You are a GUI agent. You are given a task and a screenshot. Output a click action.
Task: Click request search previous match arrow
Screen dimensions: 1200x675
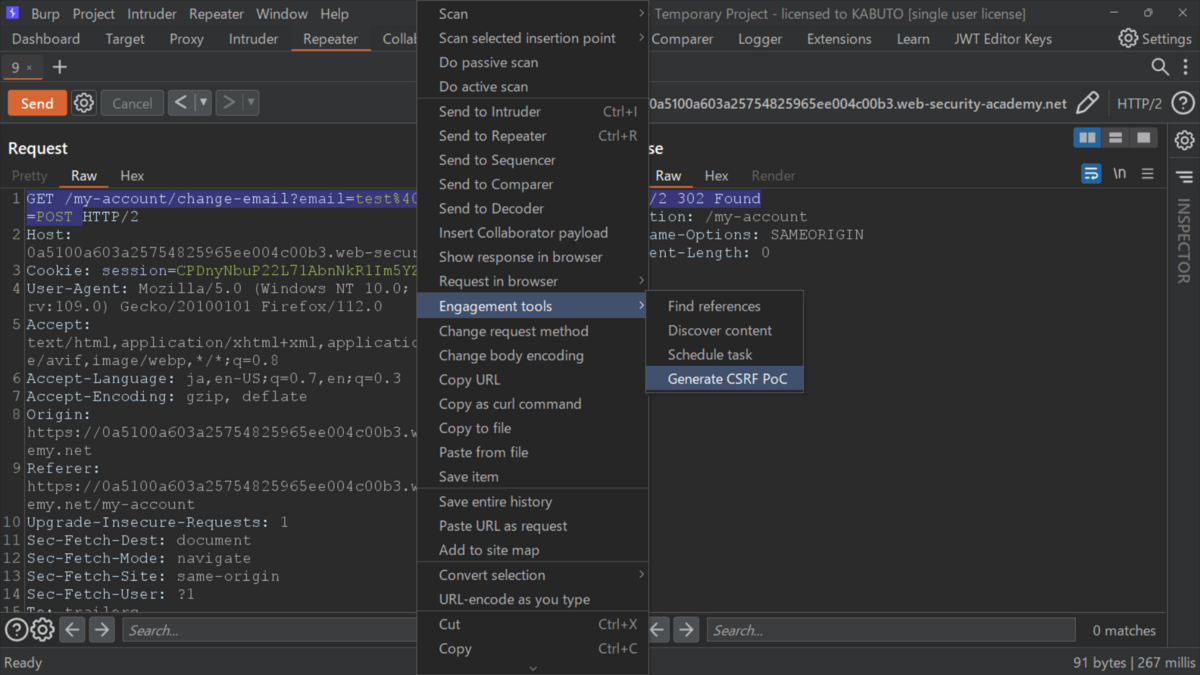72,630
